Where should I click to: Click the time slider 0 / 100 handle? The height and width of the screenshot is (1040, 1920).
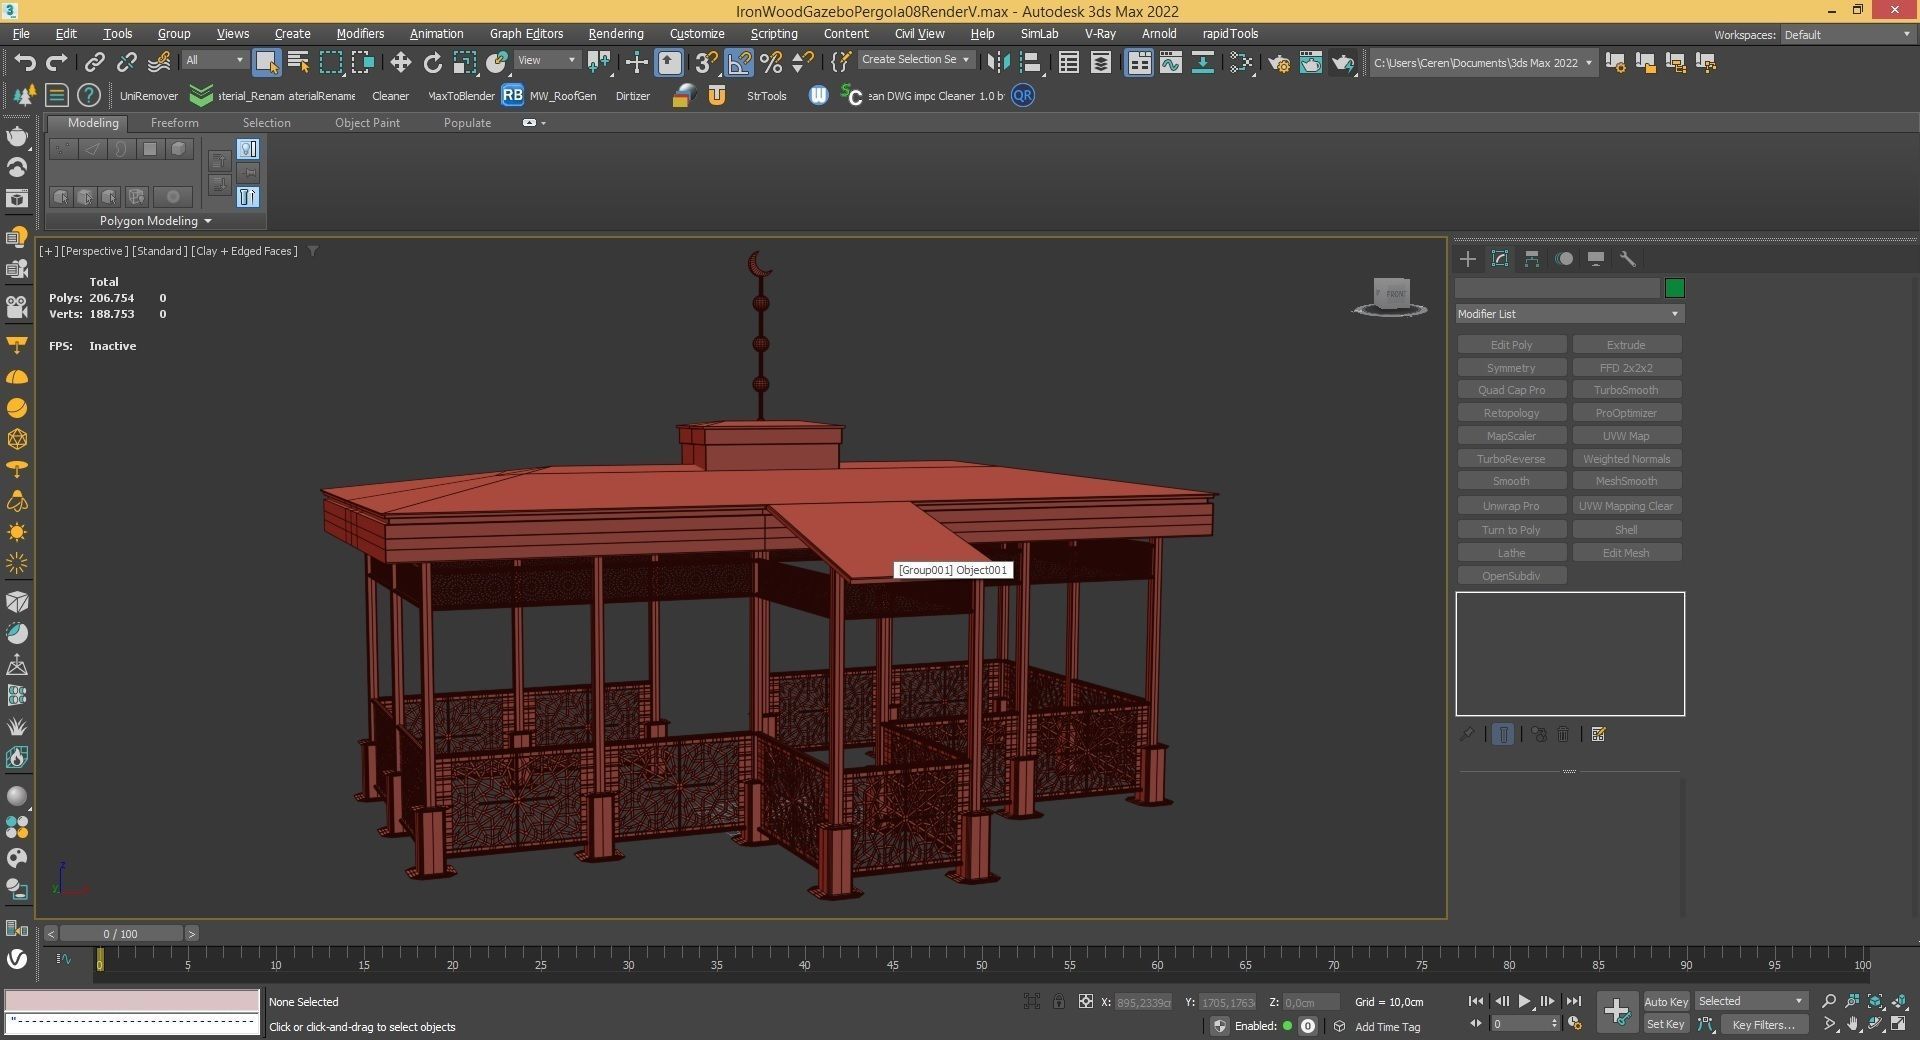121,934
